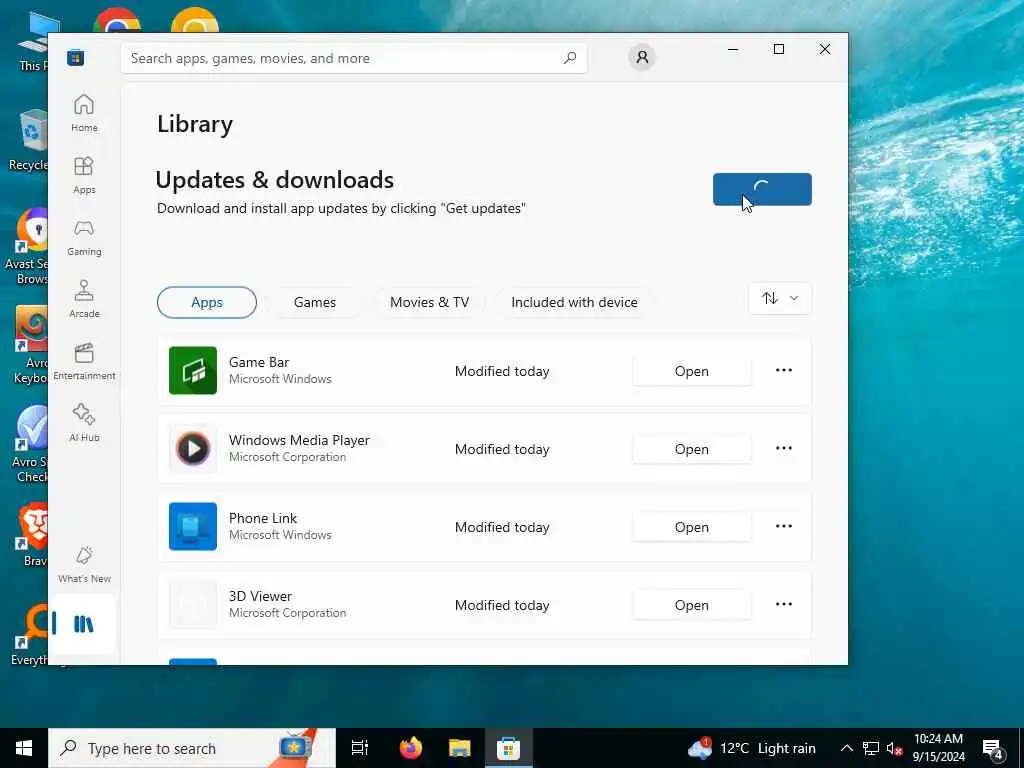This screenshot has height=768, width=1024.
Task: Open the Phone Link app
Action: tap(692, 527)
